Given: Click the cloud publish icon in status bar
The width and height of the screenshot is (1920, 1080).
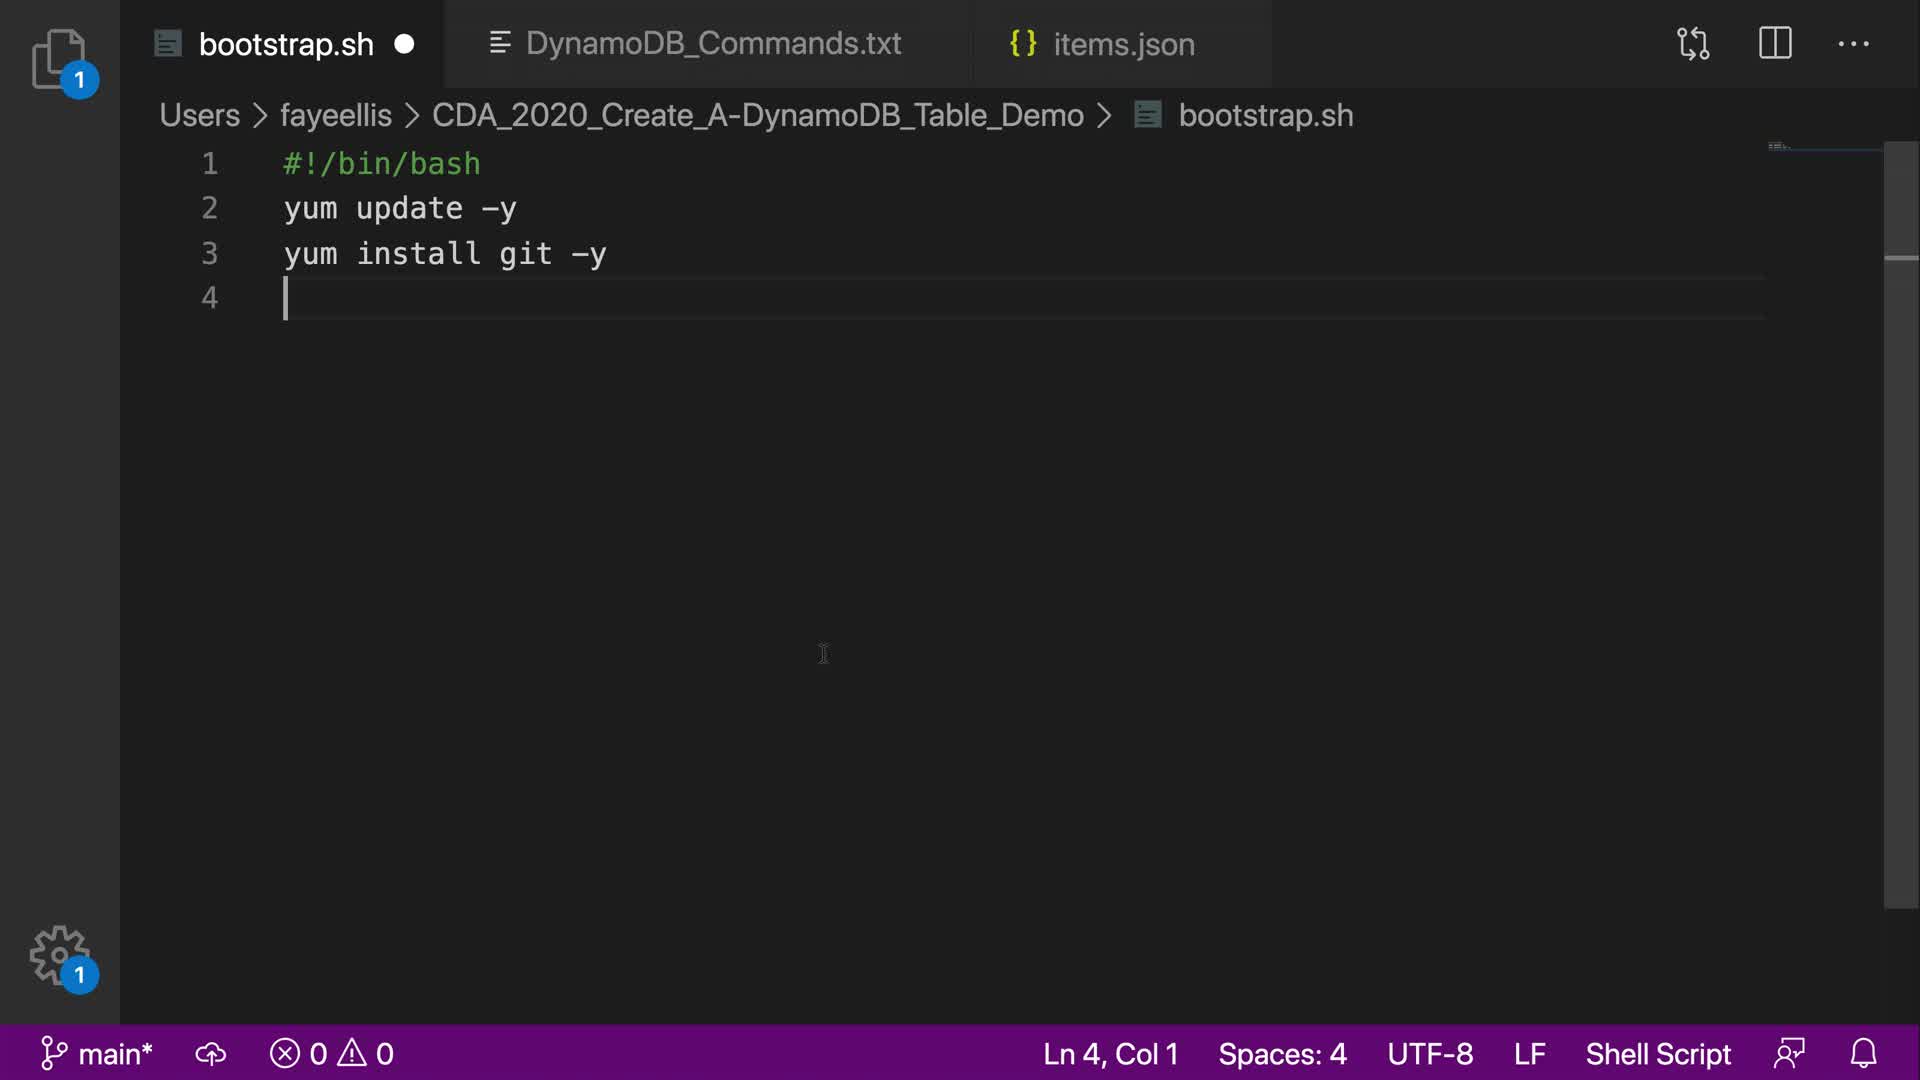Looking at the screenshot, I should 210,1054.
